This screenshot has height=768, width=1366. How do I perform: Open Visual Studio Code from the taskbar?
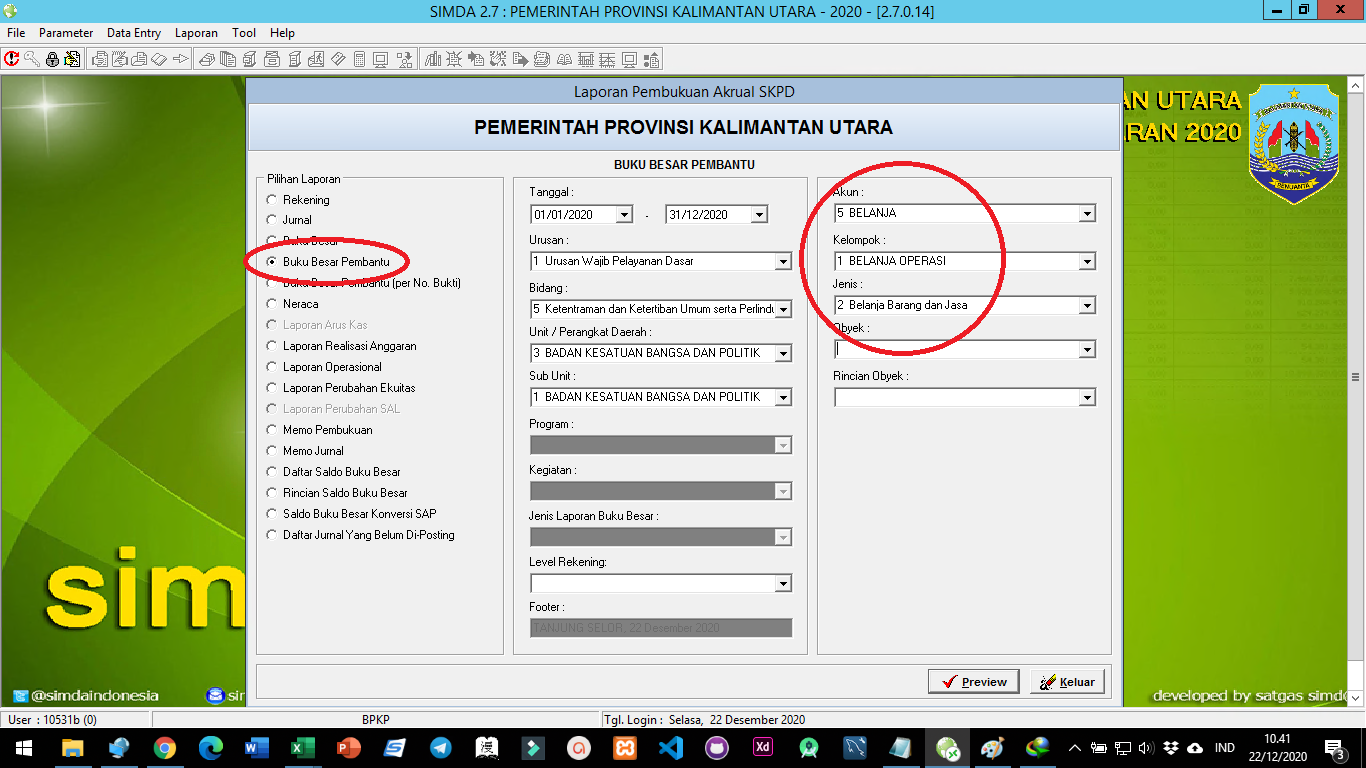[671, 748]
